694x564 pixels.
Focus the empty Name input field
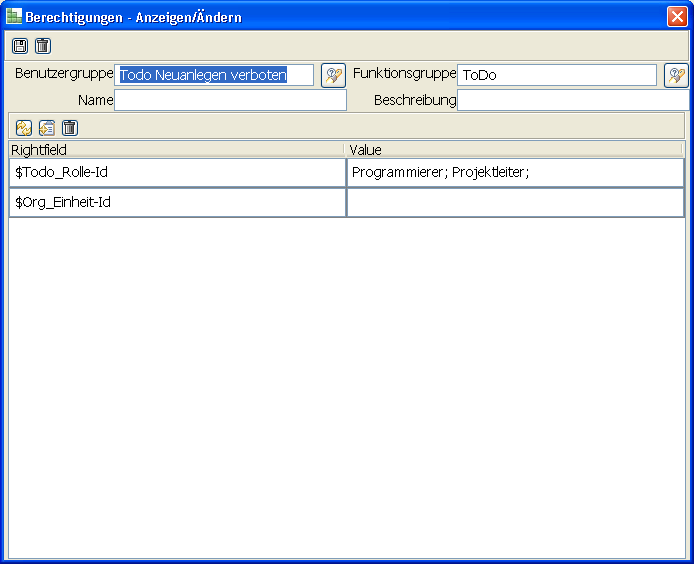pos(230,100)
